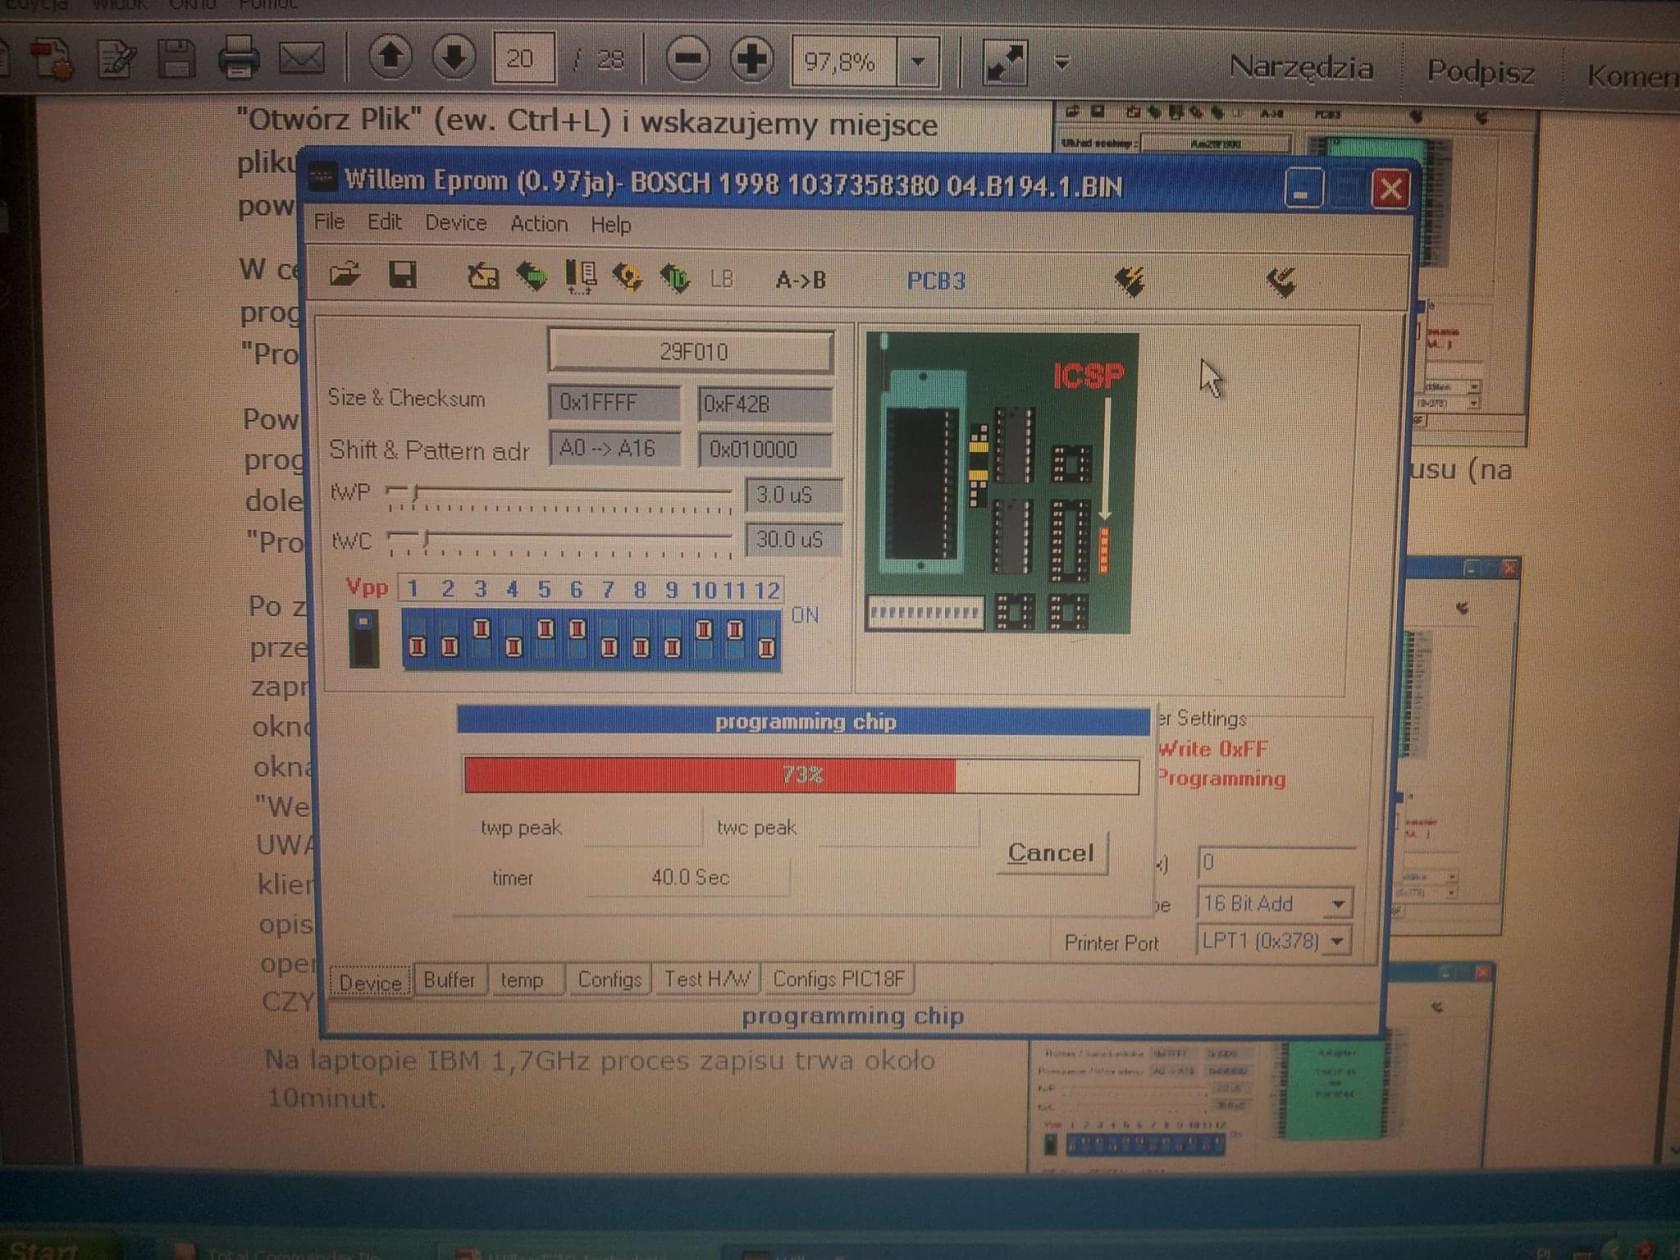
Task: Click the LB toolbar item
Action: pyautogui.click(x=721, y=279)
